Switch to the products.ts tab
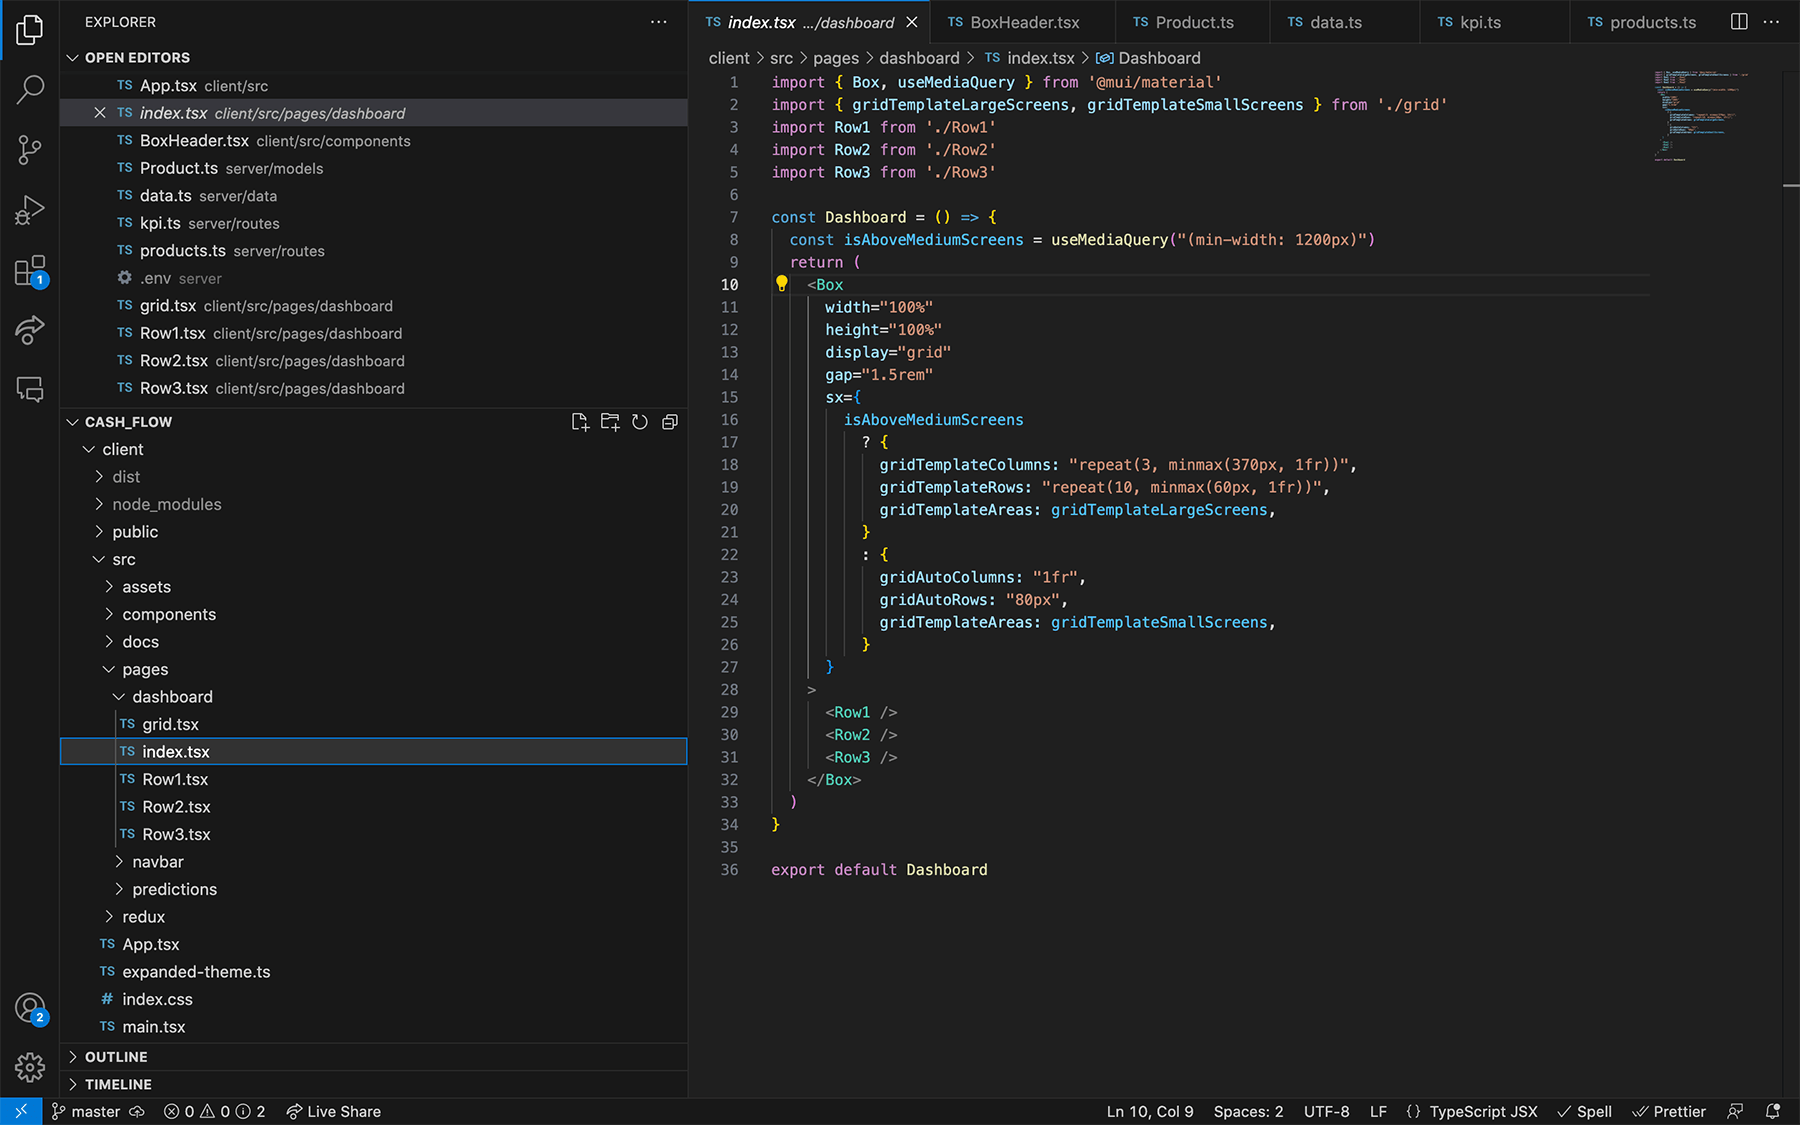This screenshot has width=1800, height=1125. (1641, 22)
